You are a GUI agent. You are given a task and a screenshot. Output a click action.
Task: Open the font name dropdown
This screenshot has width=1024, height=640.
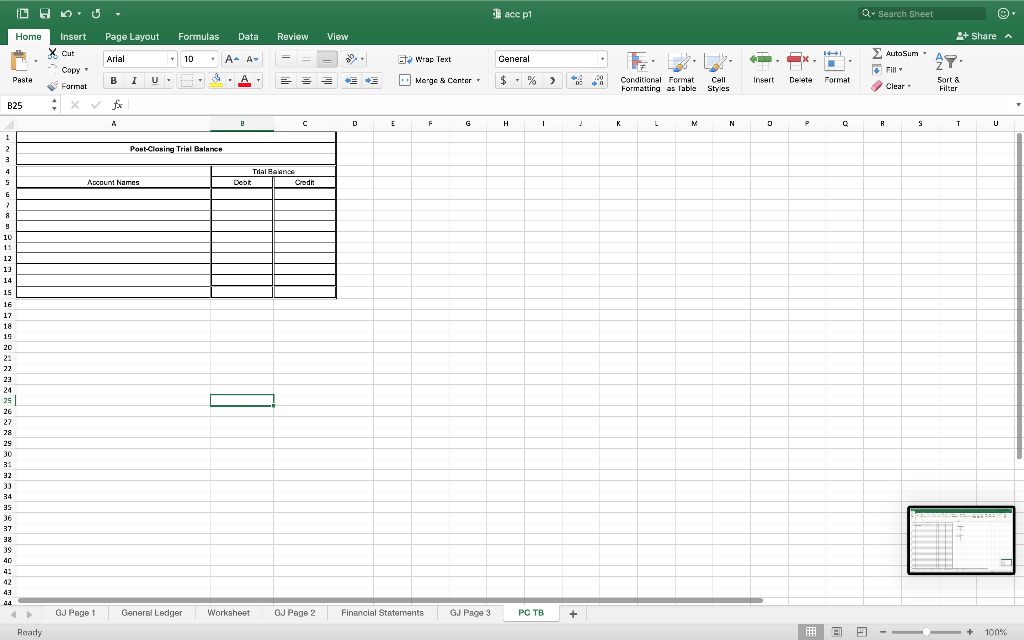[172, 58]
